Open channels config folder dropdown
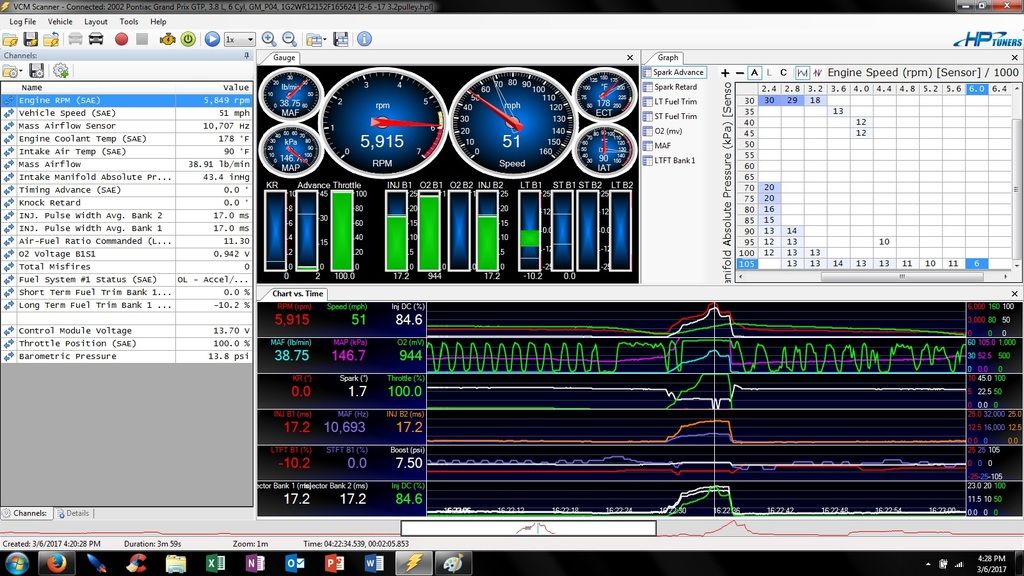 12,71
